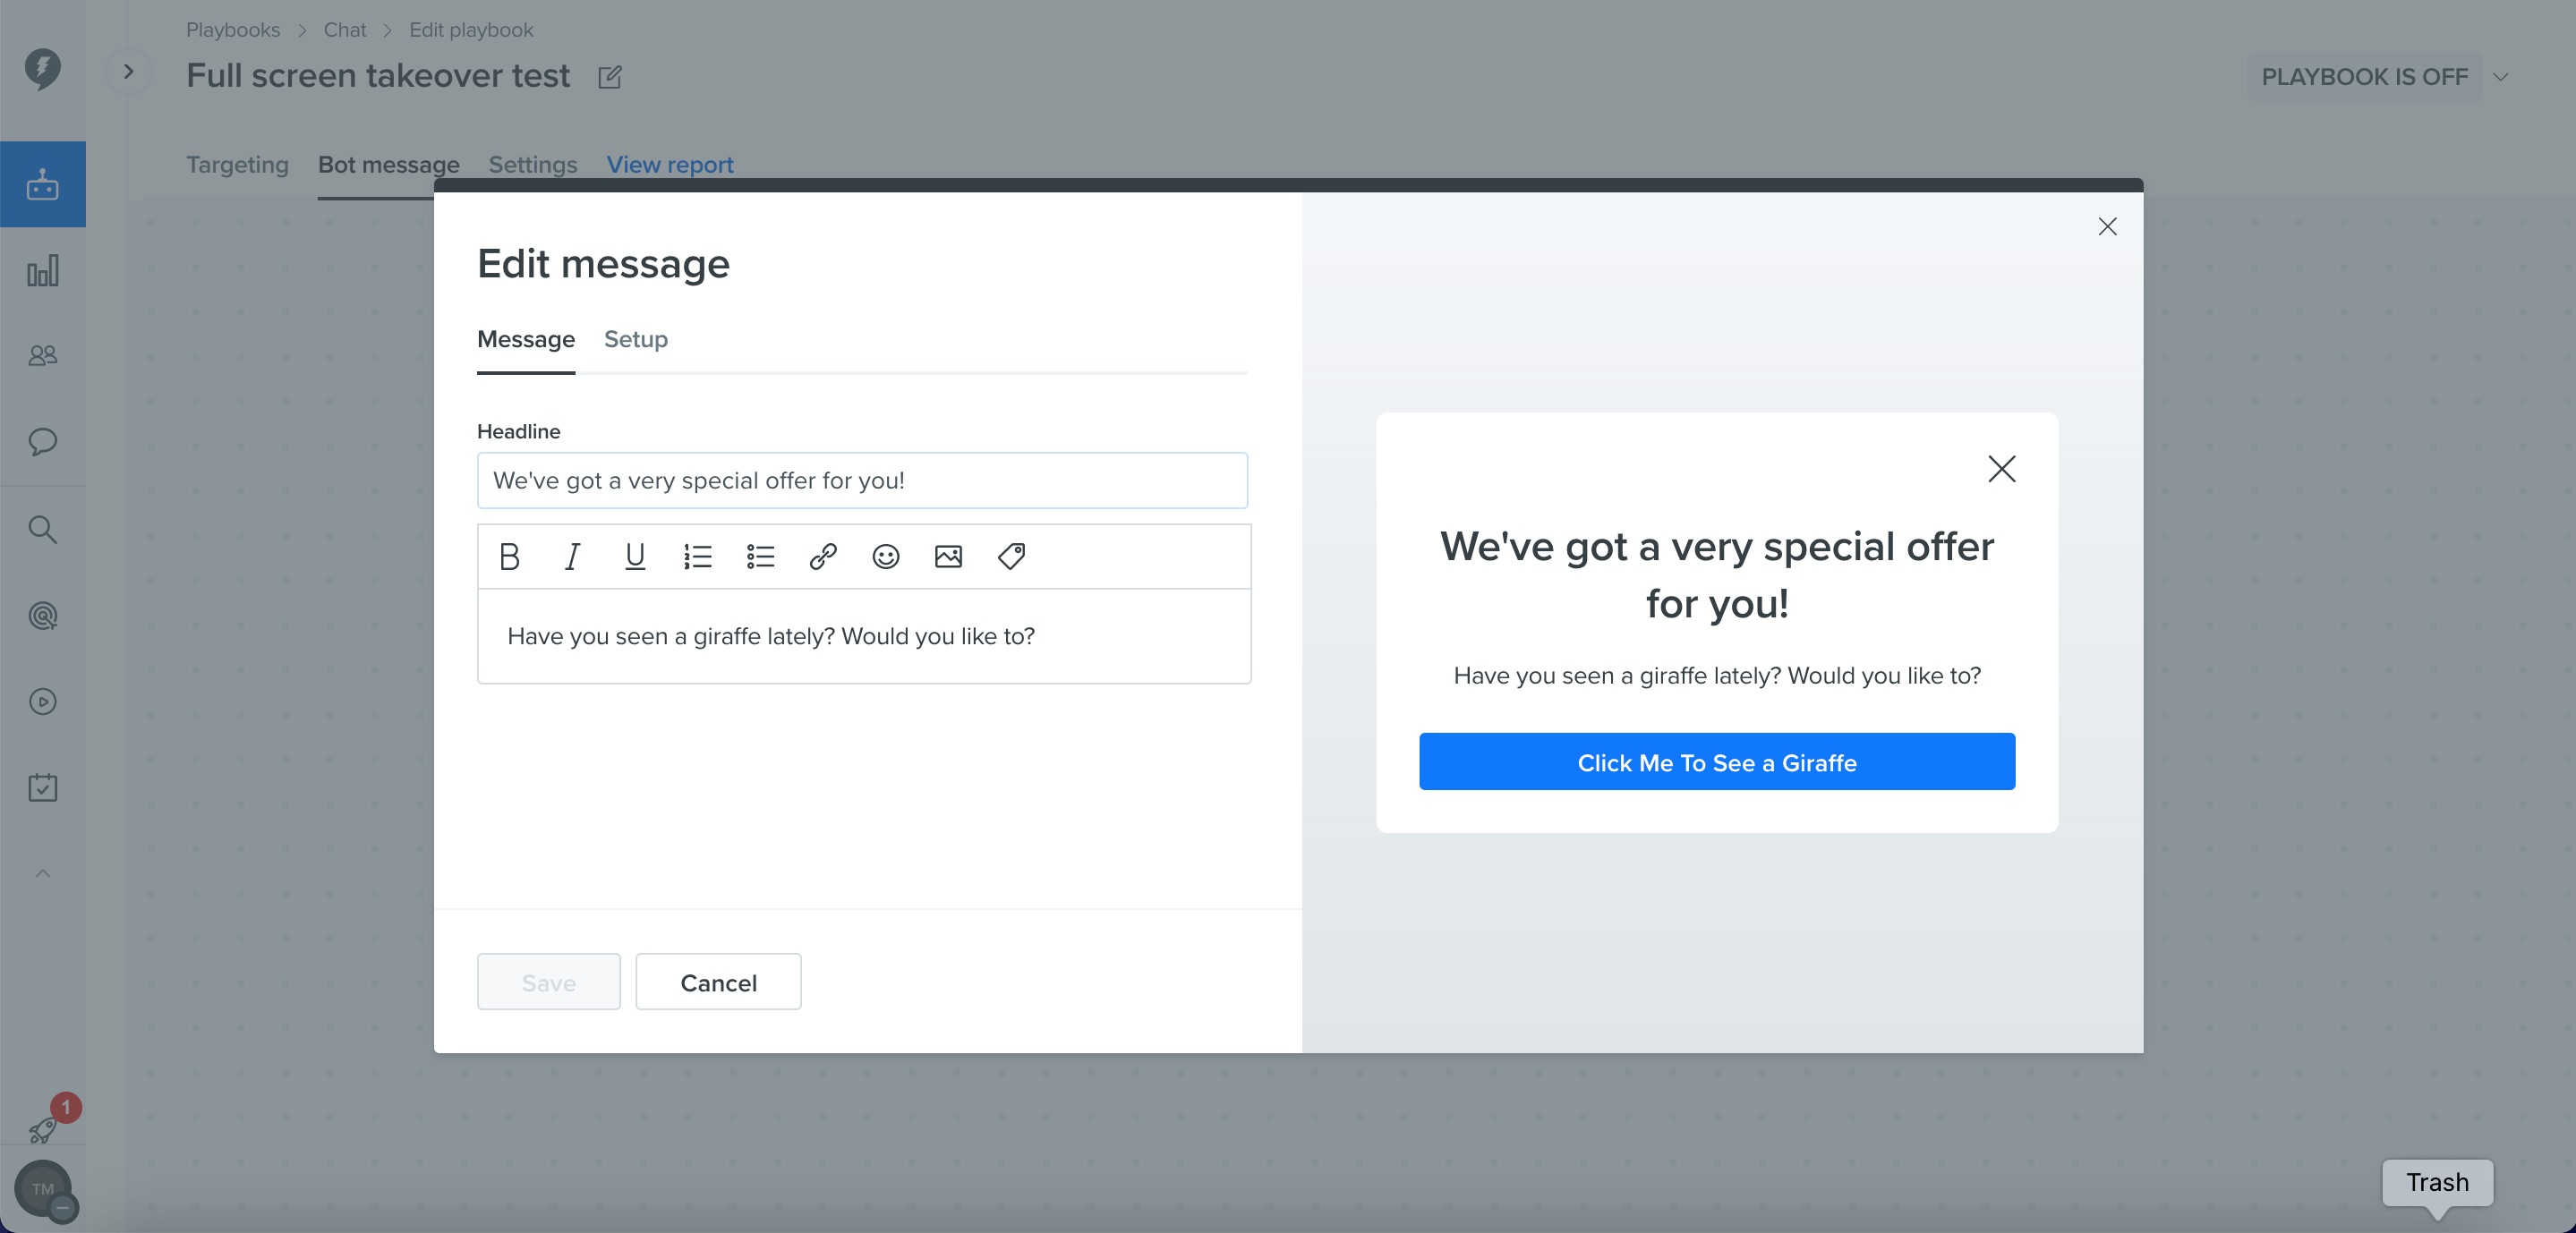Collapse the sidebar upward caret
The image size is (2576, 1233).
42,874
